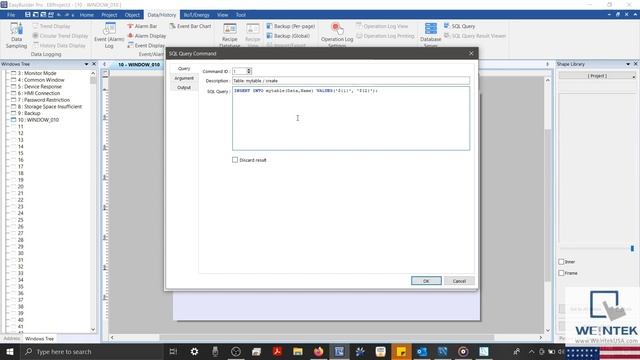This screenshot has width=640, height=360.
Task: Insert an Event Bar Chart
Action: tap(191, 26)
